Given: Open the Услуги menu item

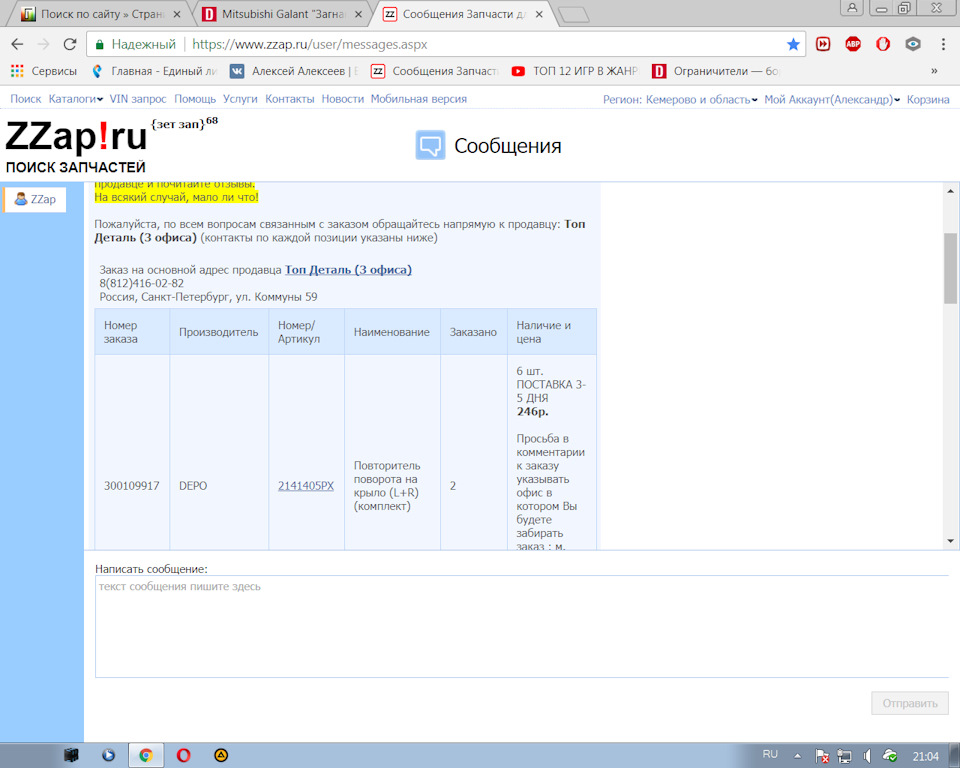Looking at the screenshot, I should [x=240, y=99].
